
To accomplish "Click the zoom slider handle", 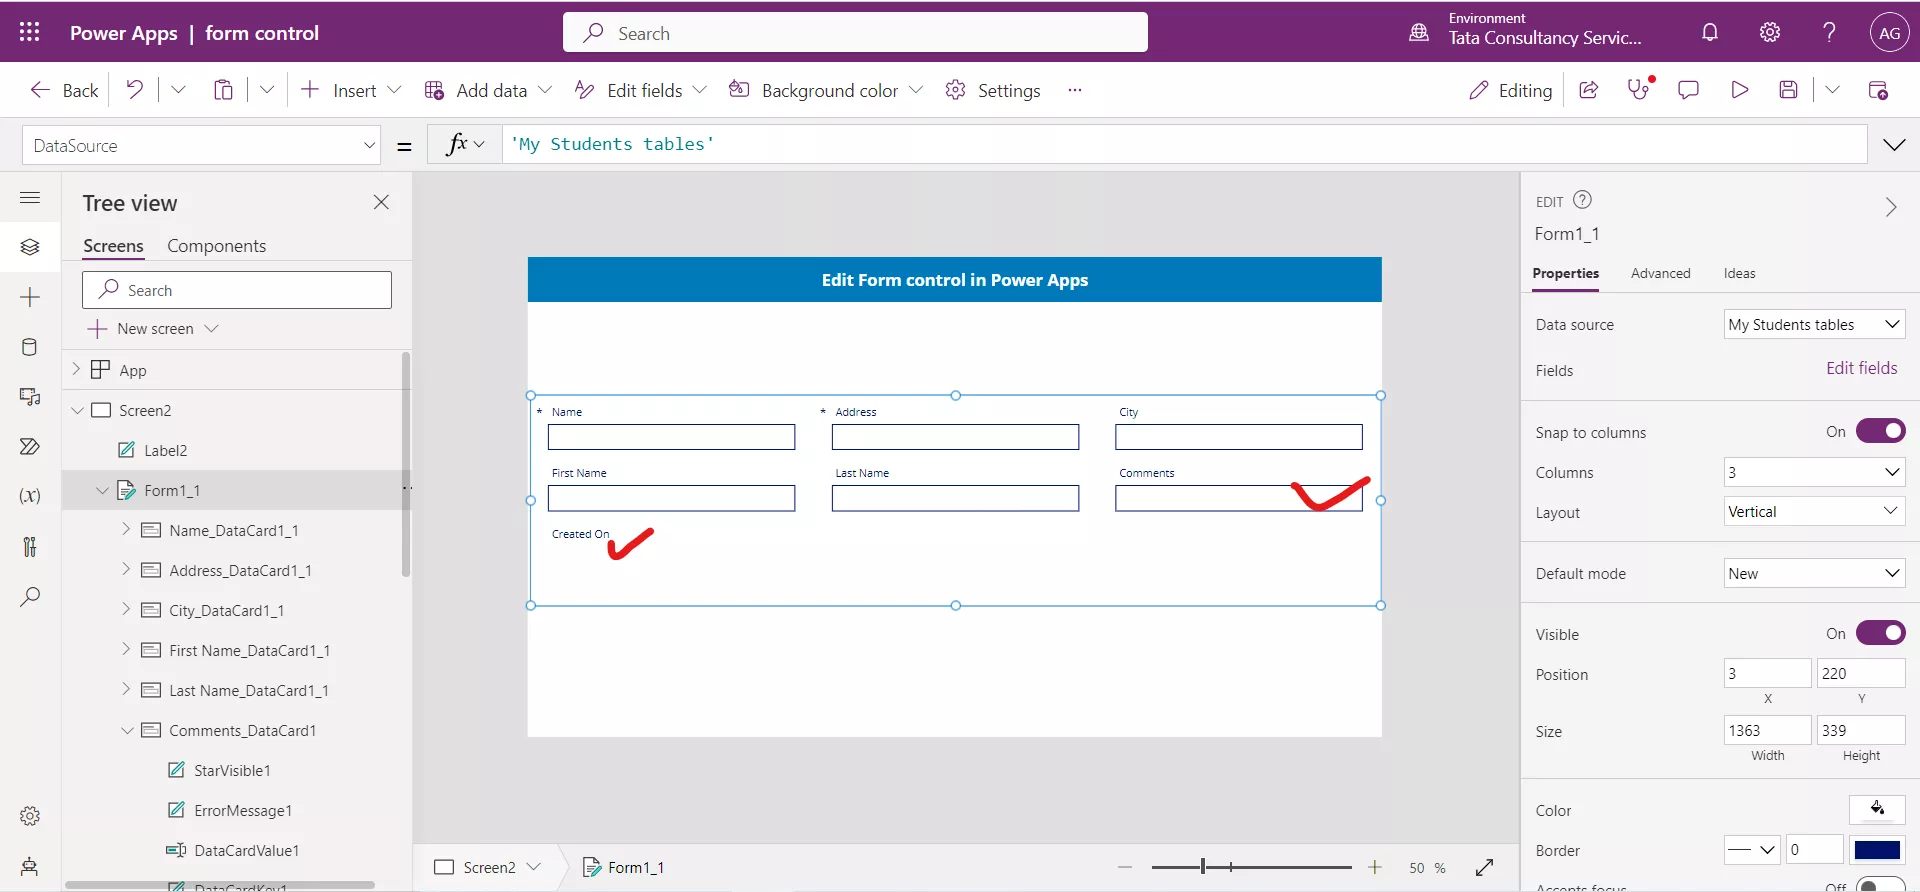I will [x=1203, y=867].
